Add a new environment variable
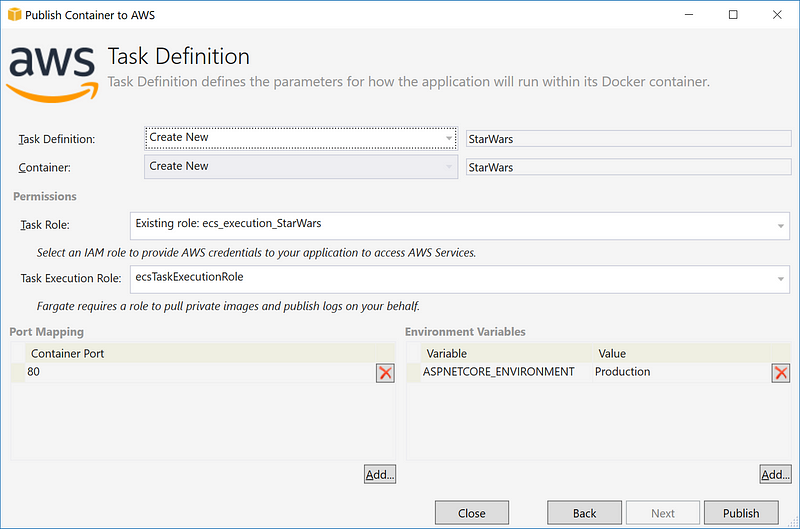800x529 pixels. pos(774,474)
